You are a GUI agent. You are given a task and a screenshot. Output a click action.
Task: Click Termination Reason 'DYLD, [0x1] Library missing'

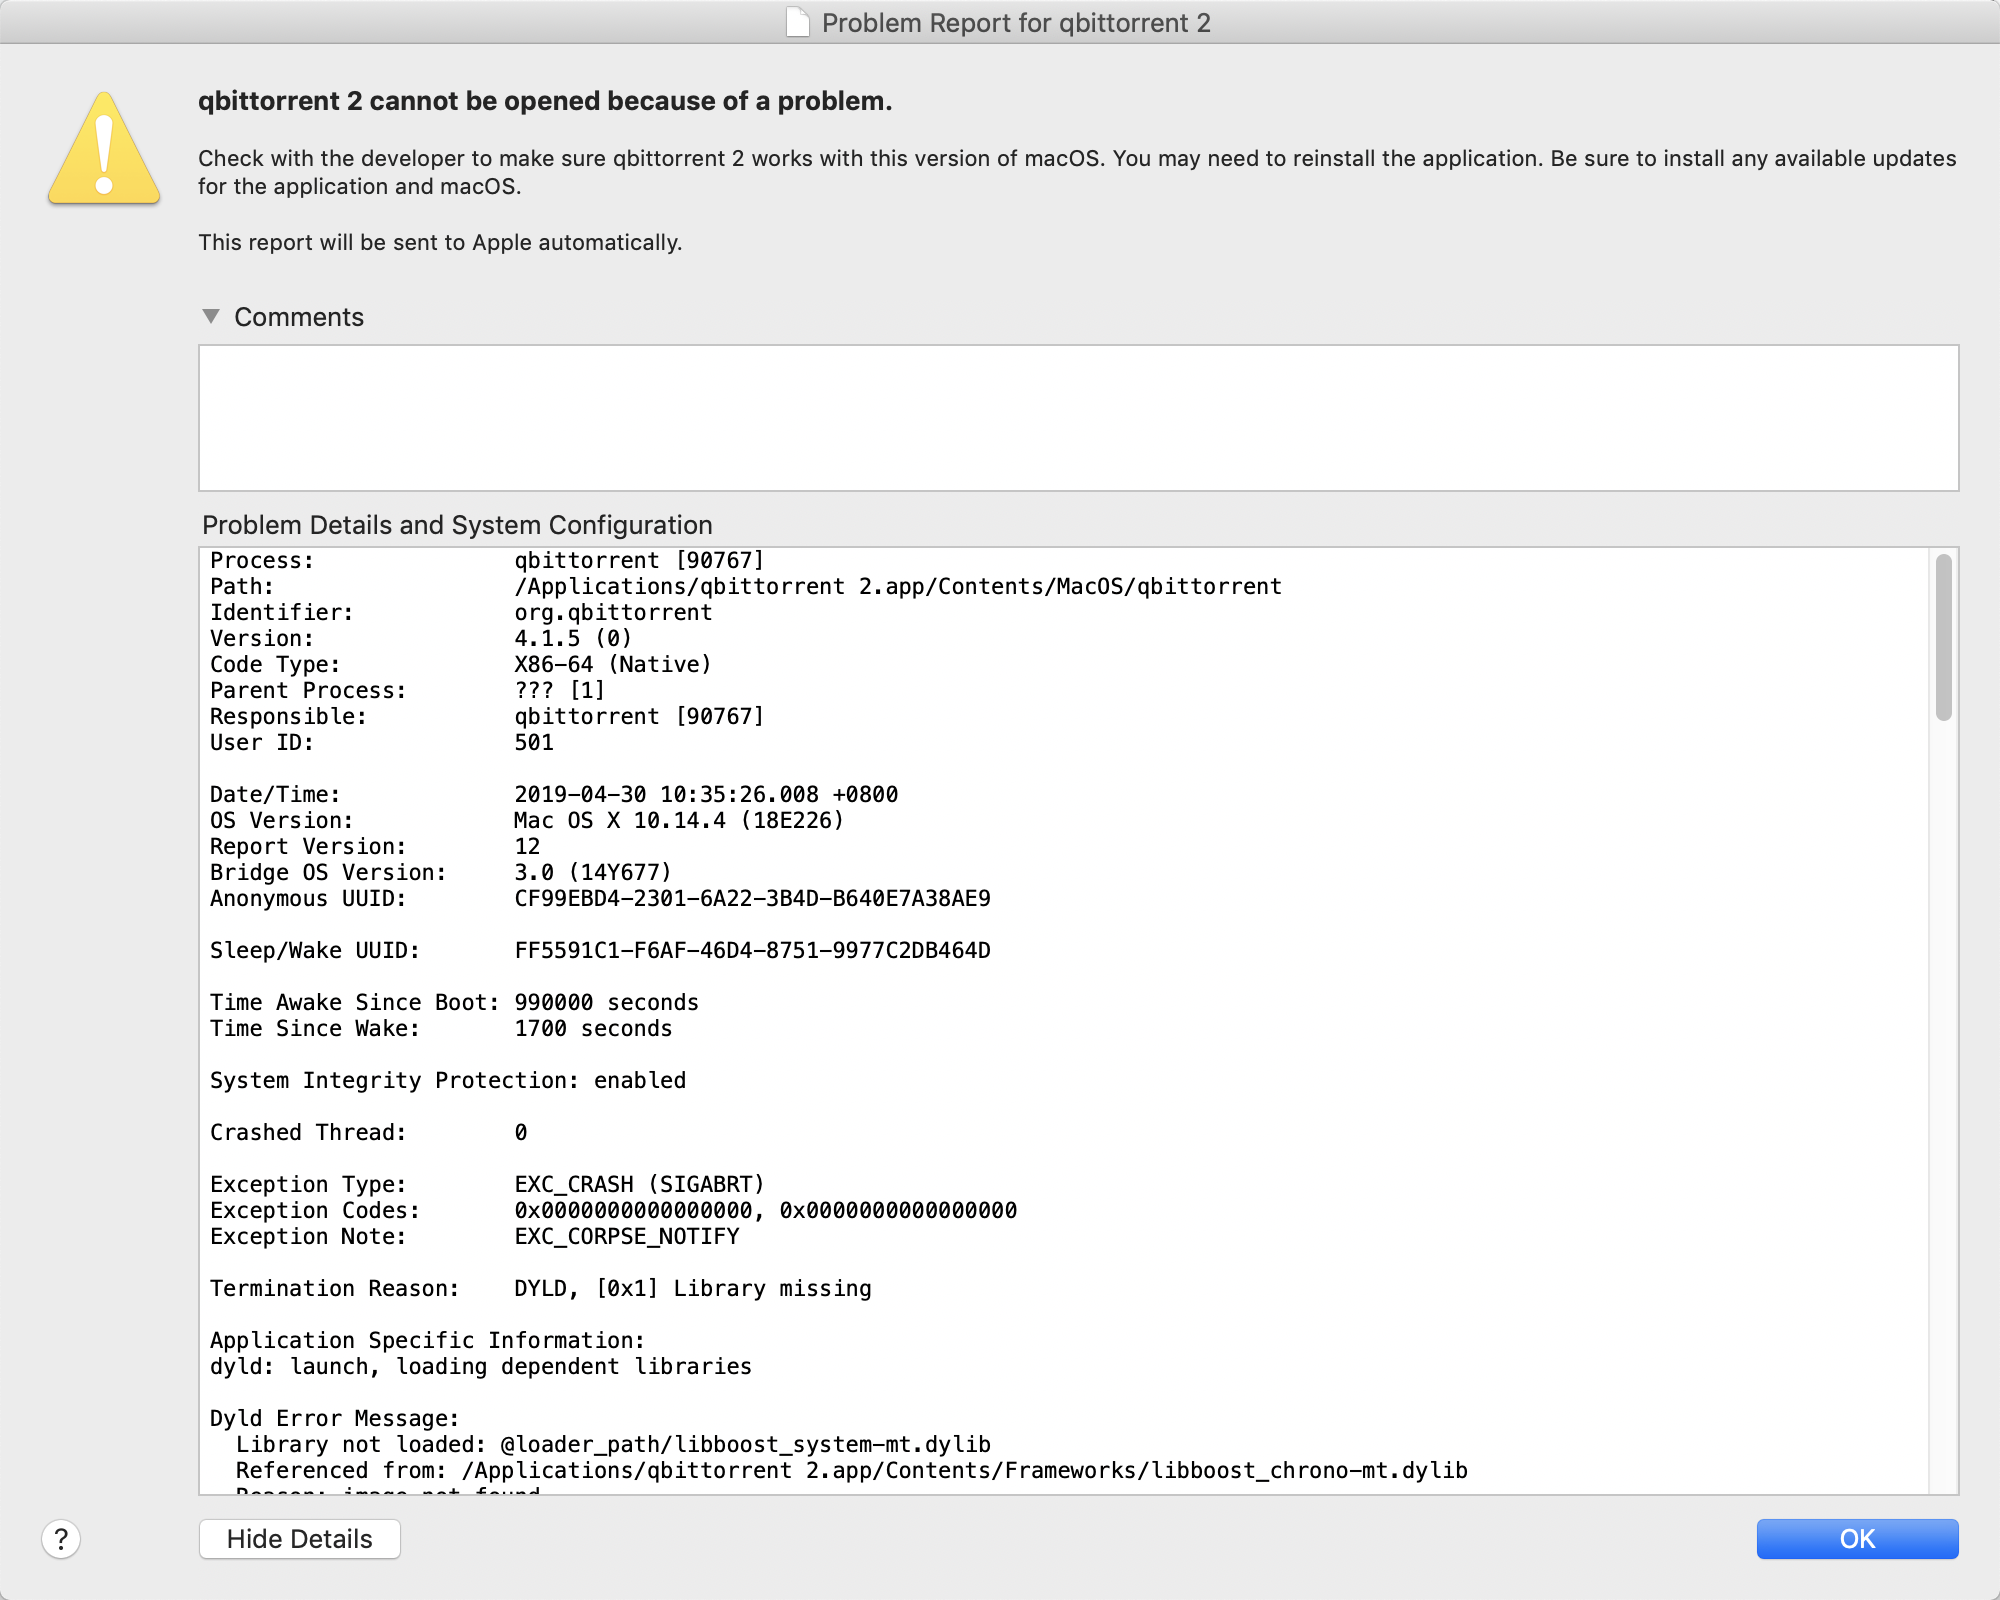coord(693,1288)
